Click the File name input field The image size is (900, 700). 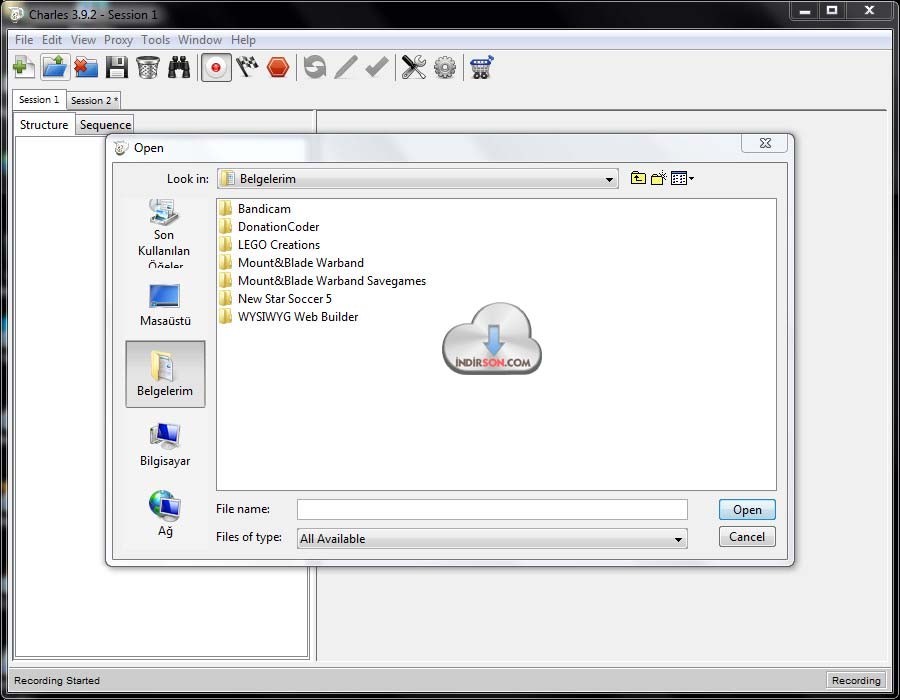(492, 510)
